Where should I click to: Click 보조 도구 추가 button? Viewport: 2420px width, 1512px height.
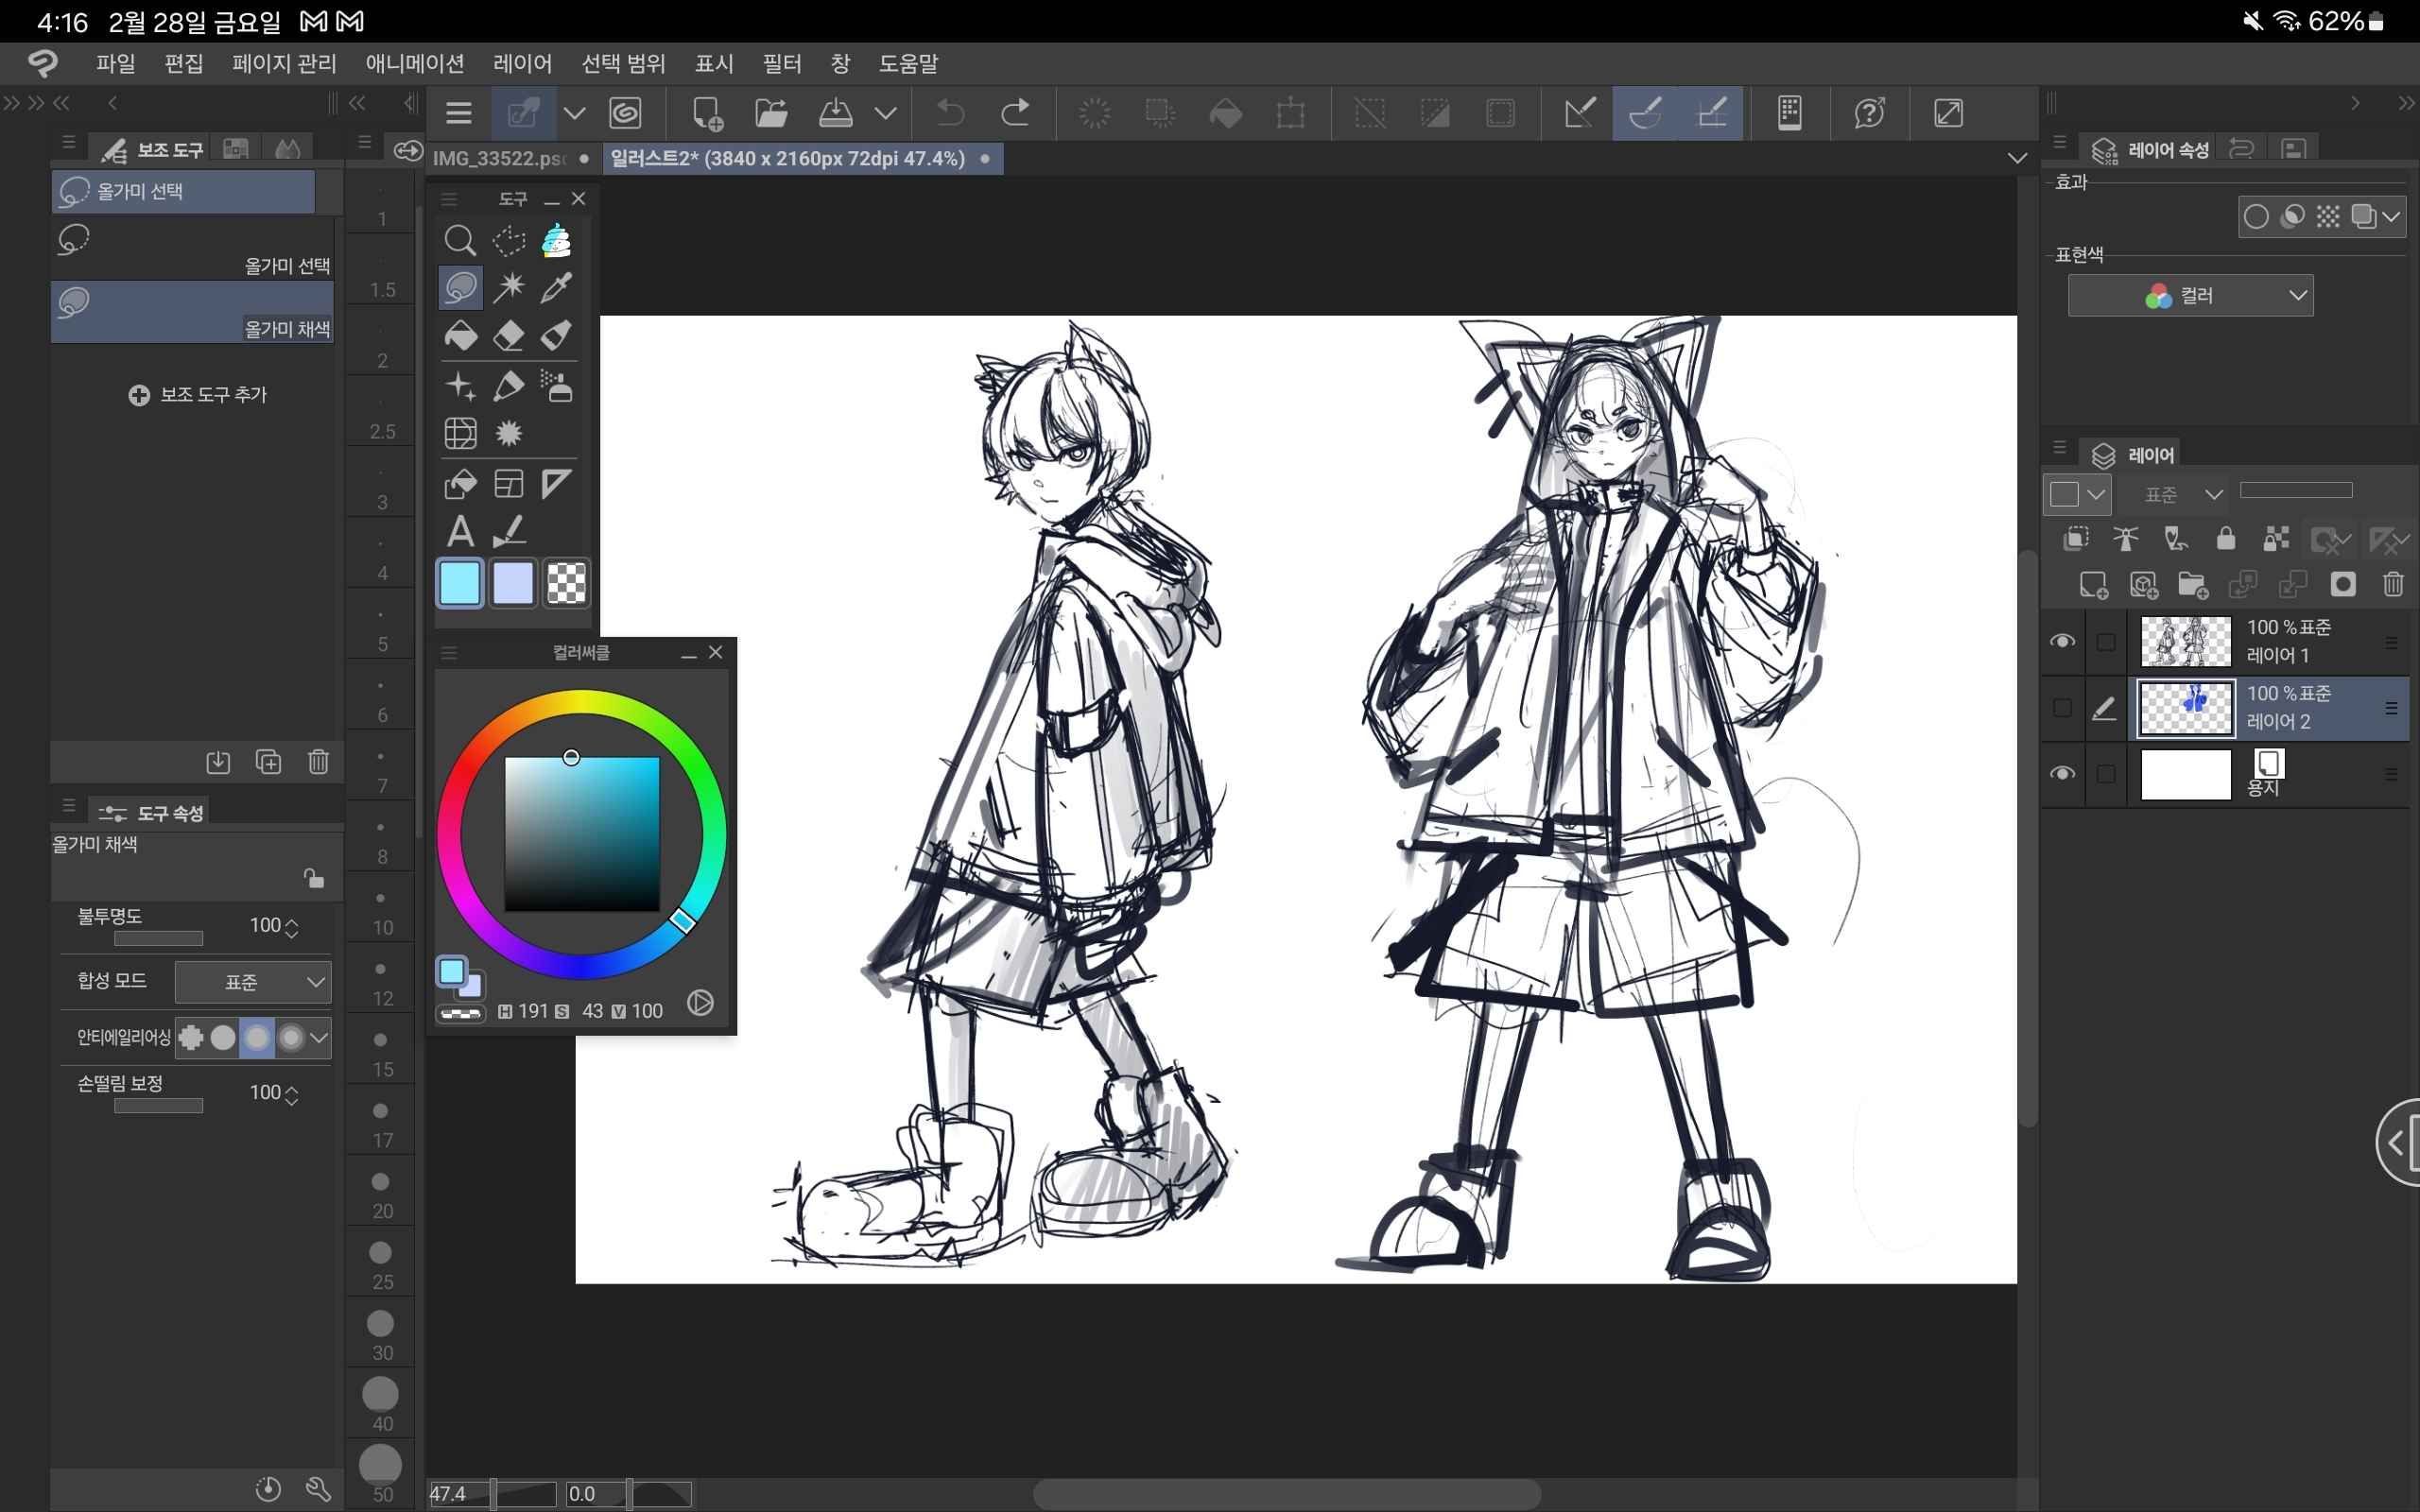tap(198, 395)
